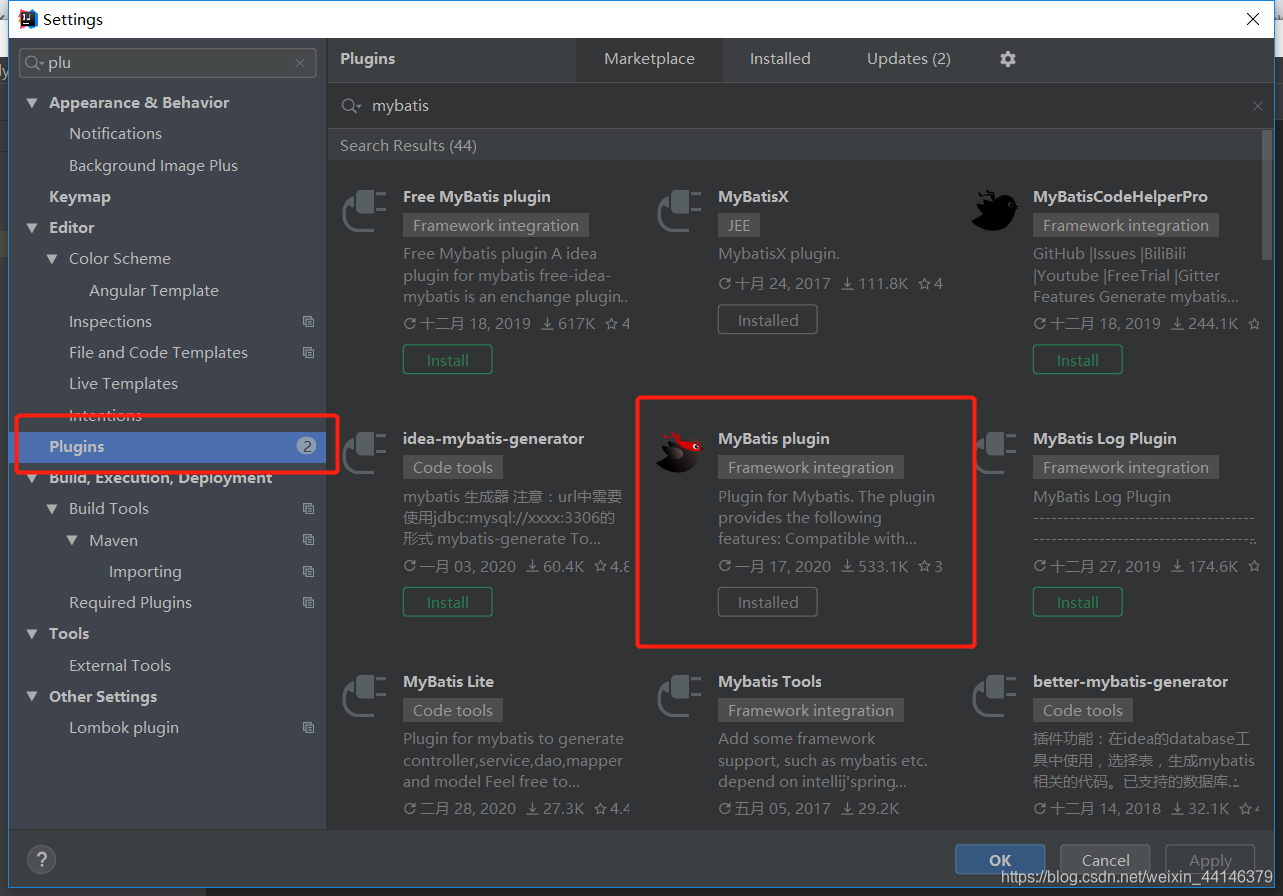Open plugin settings gear menu

[1008, 59]
